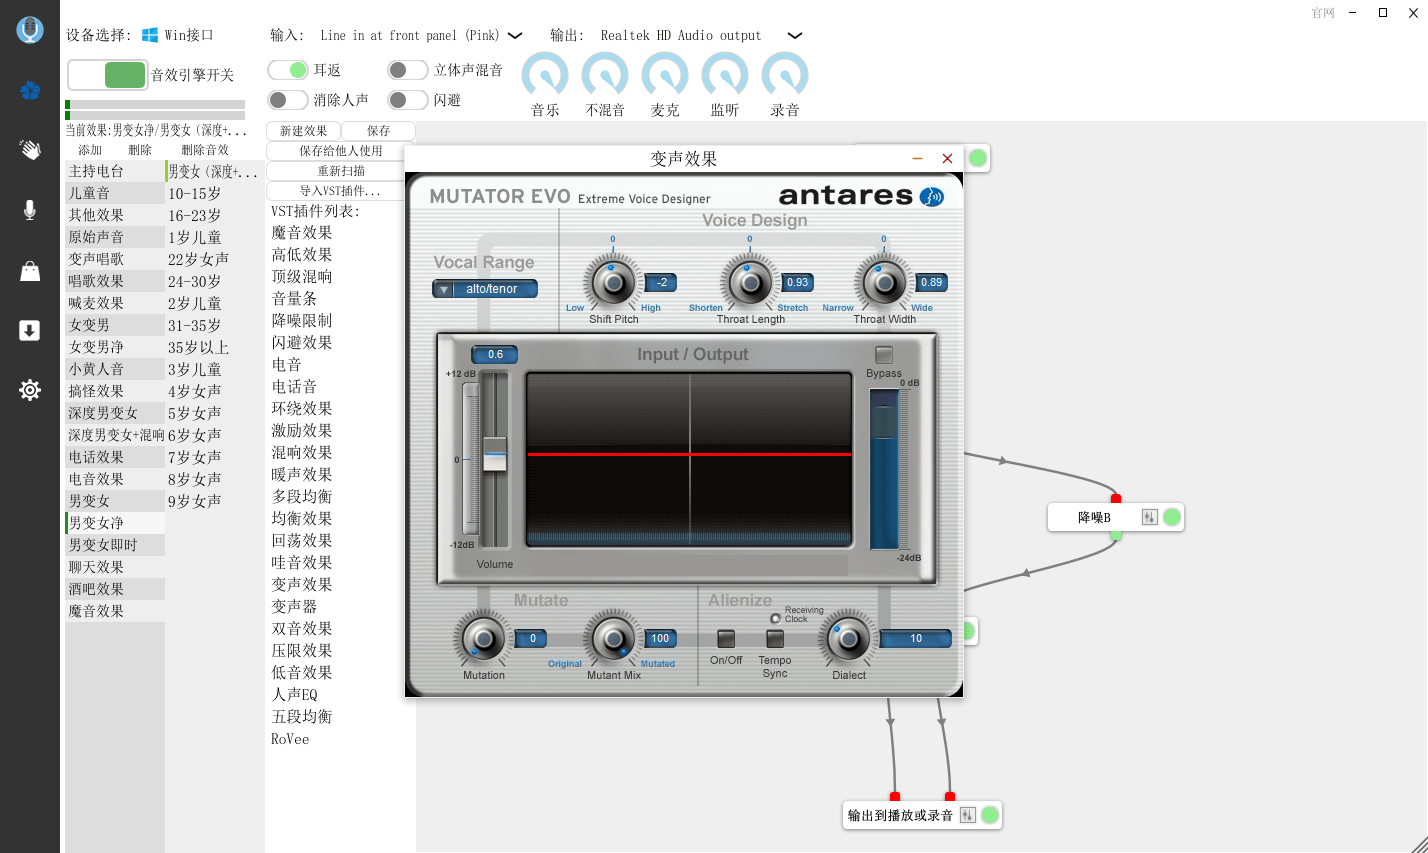This screenshot has height=853, width=1428.
Task: Open the 输入 Line in device dropdown
Action: 421,35
